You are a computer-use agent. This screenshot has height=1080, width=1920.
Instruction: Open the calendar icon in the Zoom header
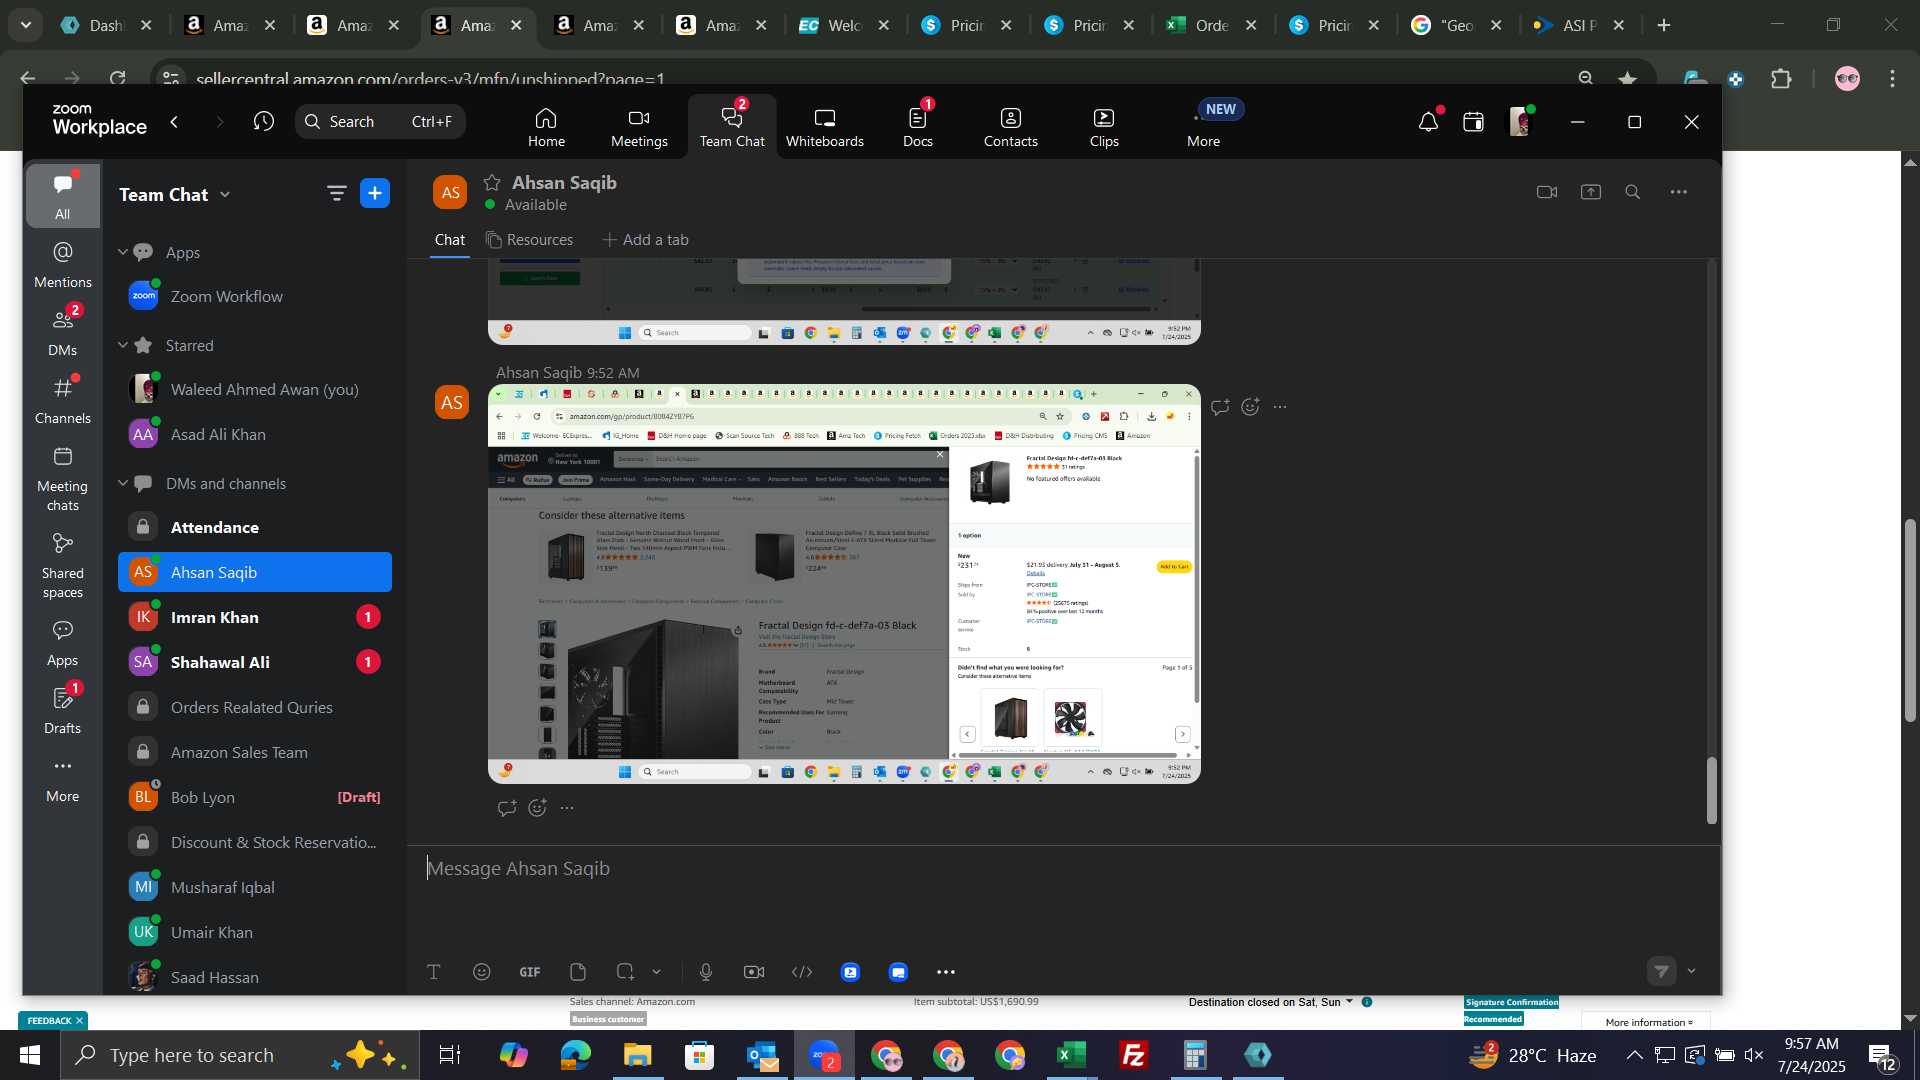pos(1473,122)
